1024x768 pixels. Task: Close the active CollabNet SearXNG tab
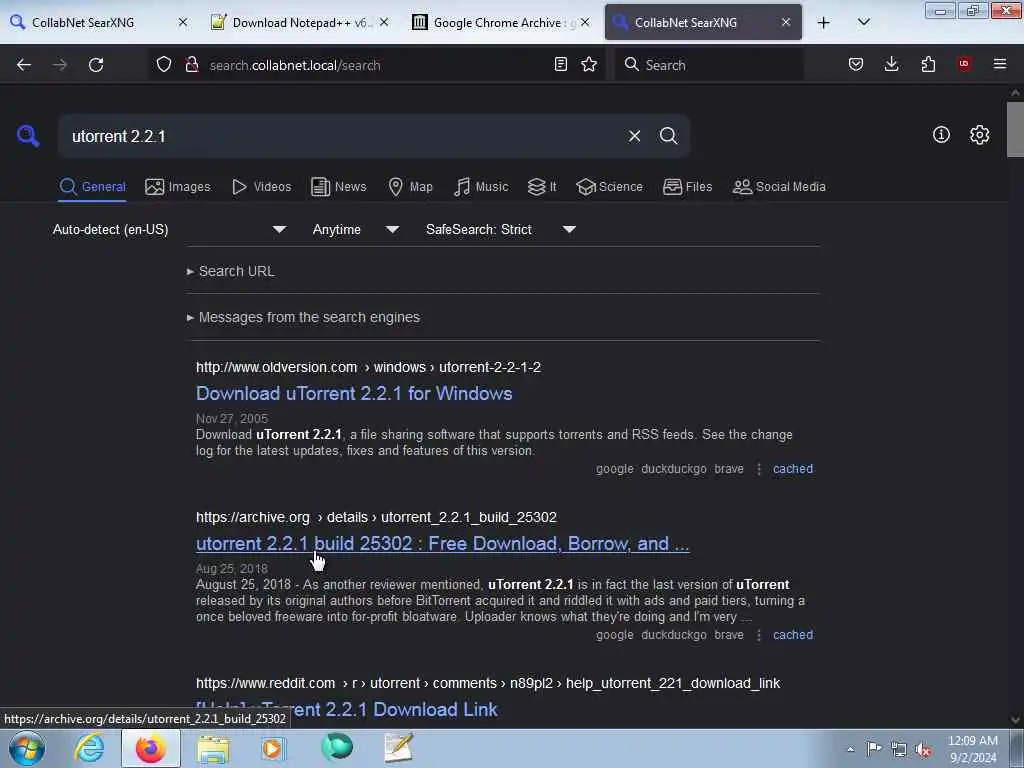coord(786,22)
